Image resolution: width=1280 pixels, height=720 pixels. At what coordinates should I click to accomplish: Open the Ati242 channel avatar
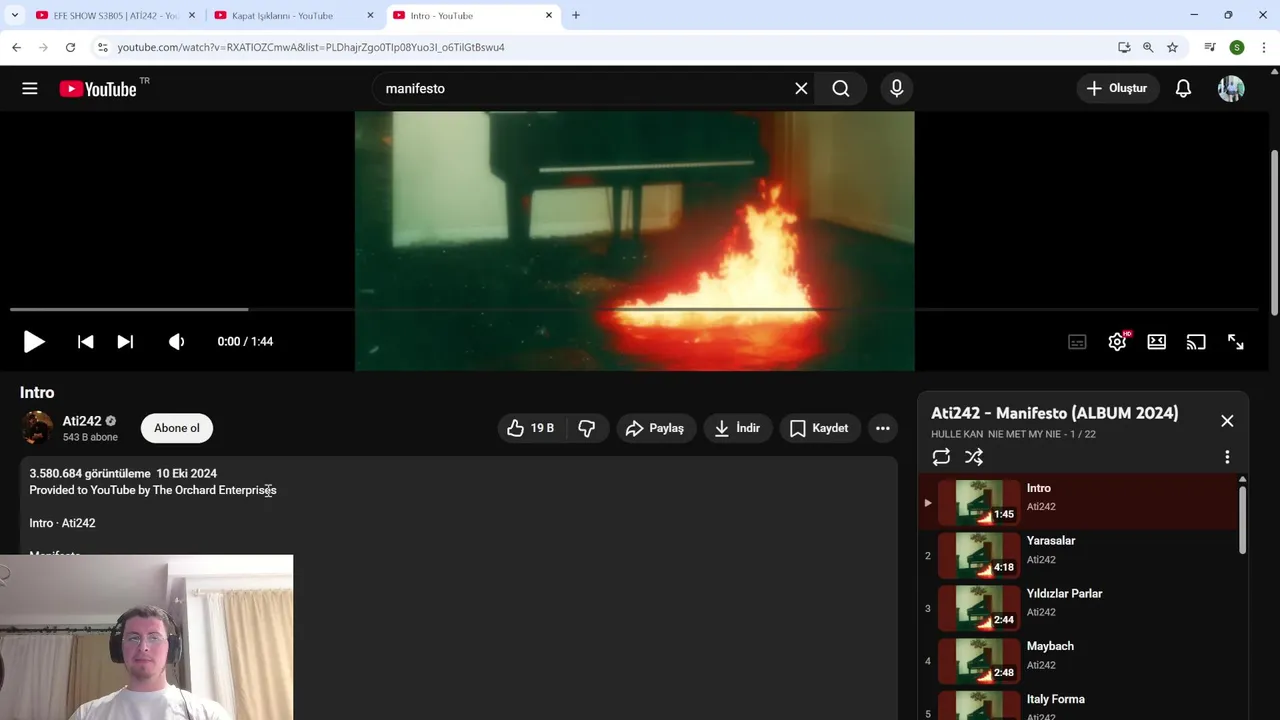click(37, 428)
